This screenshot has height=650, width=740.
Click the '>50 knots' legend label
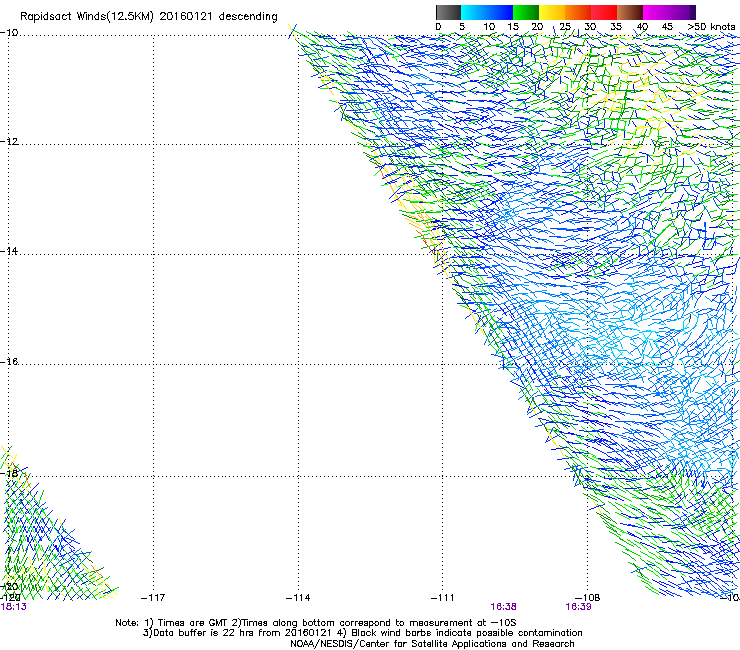711,27
